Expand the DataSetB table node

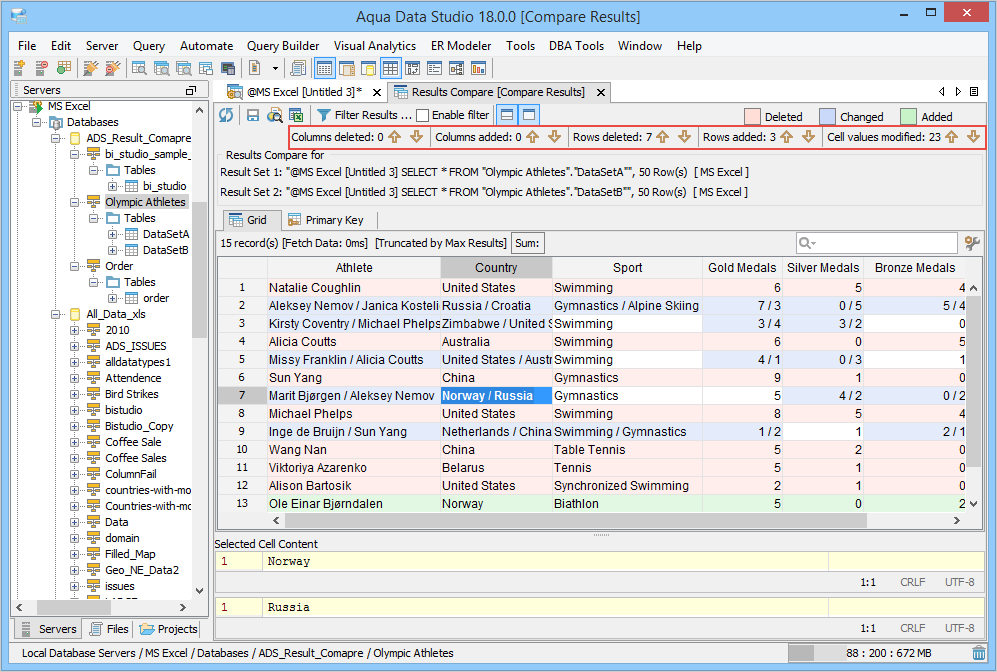[x=113, y=250]
